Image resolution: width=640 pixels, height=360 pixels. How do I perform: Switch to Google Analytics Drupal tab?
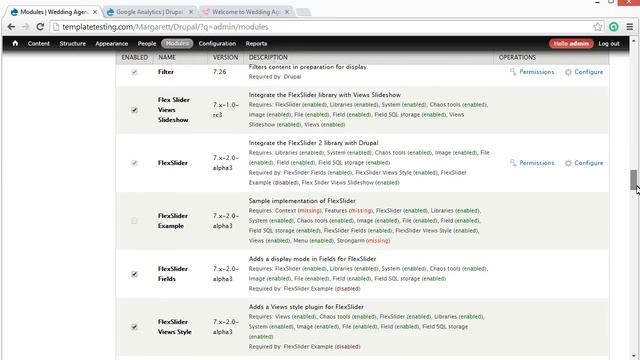pos(149,12)
